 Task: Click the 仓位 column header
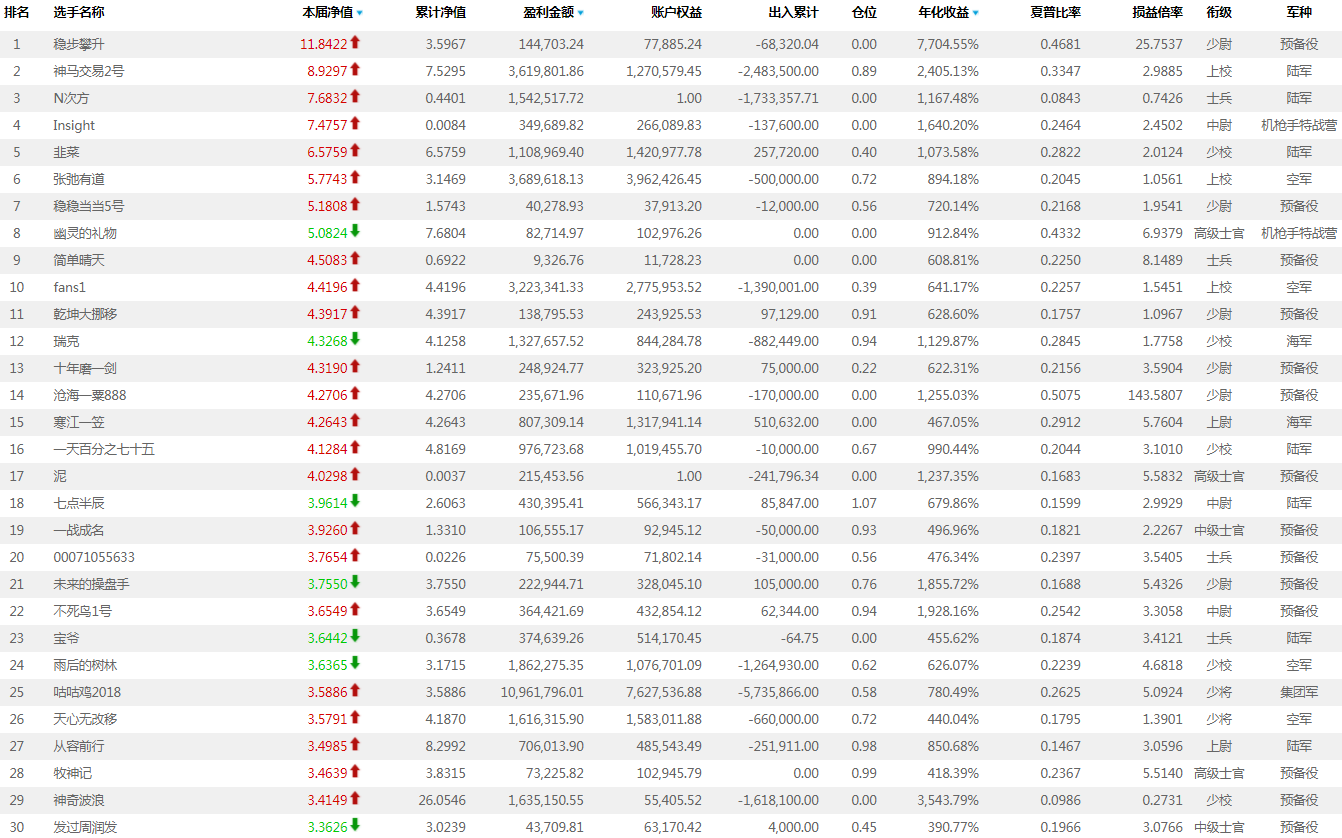[x=864, y=13]
